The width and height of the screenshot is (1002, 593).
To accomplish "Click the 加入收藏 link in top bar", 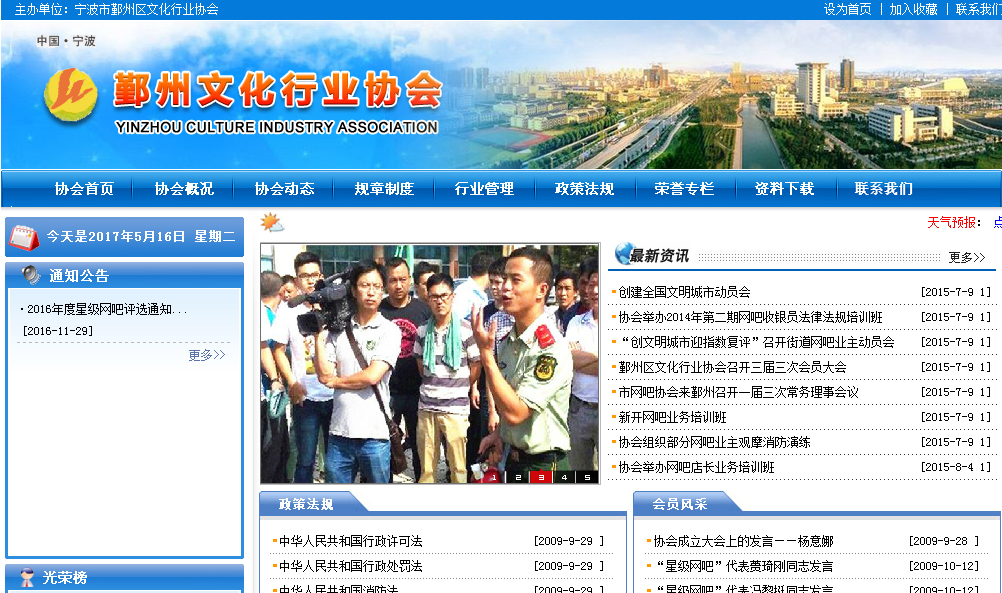I will [913, 9].
